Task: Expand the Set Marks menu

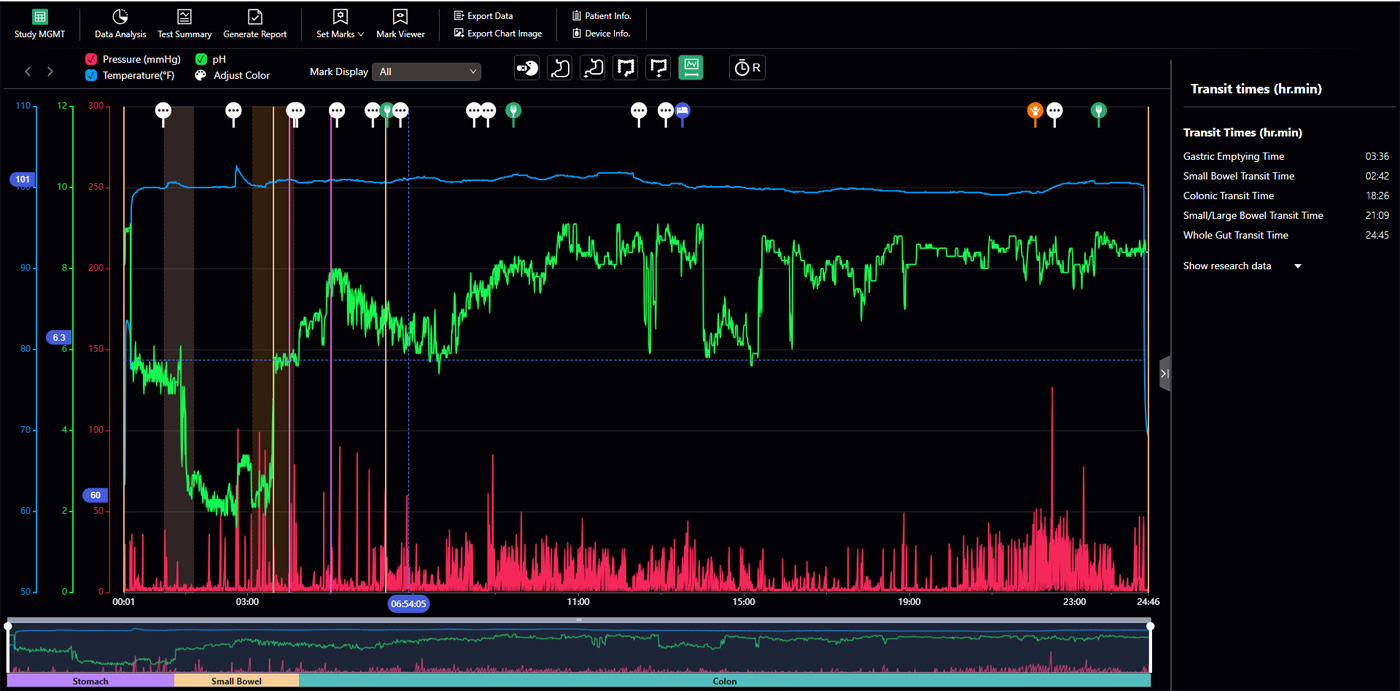Action: click(340, 24)
